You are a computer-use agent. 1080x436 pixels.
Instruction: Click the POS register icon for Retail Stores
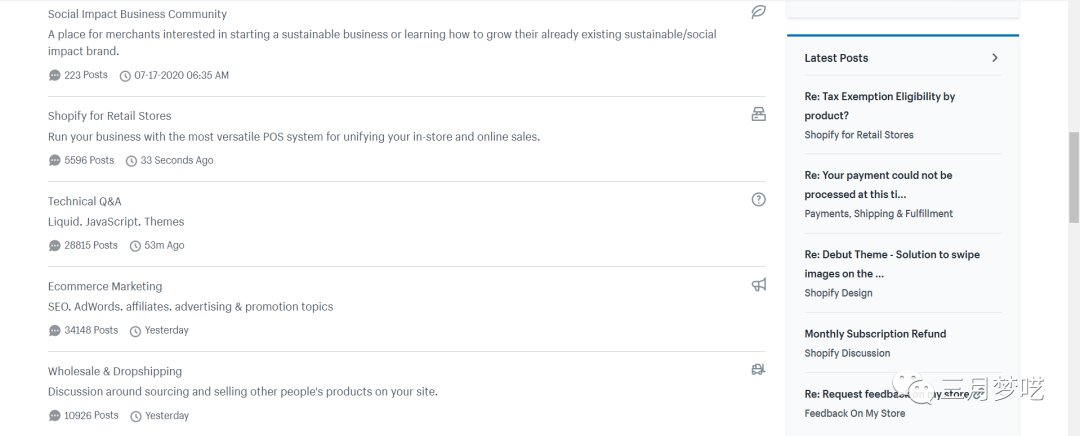coord(758,114)
